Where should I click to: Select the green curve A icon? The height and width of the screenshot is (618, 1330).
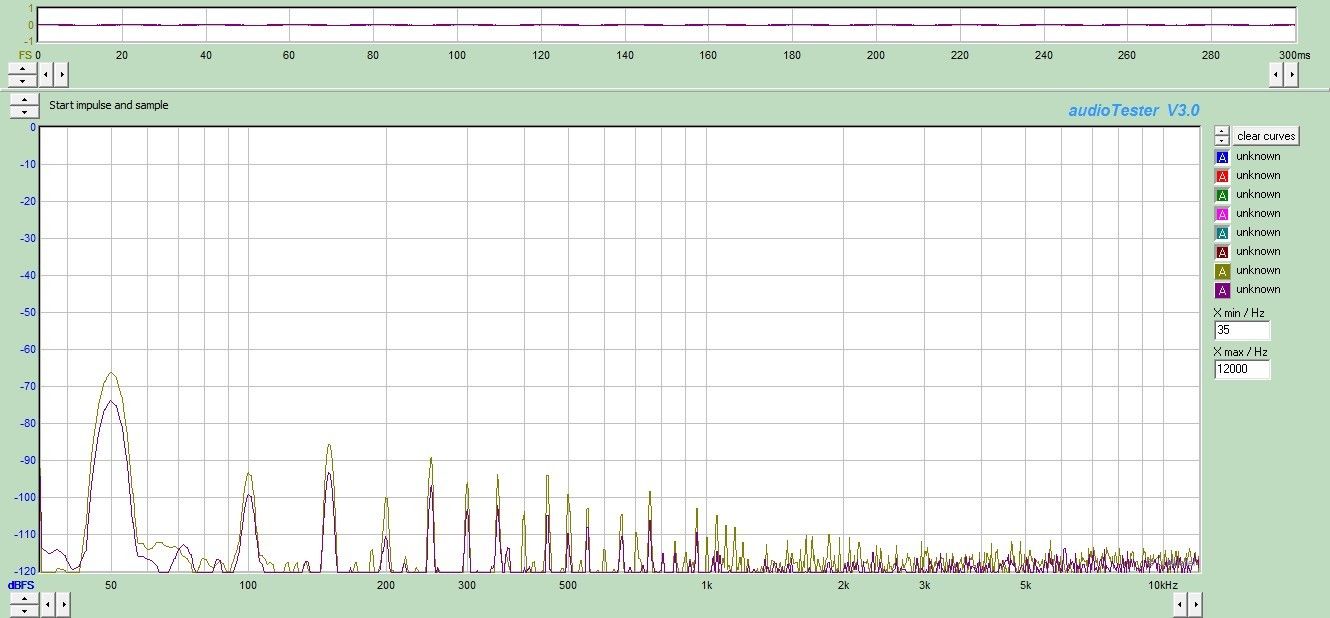pyautogui.click(x=1221, y=195)
